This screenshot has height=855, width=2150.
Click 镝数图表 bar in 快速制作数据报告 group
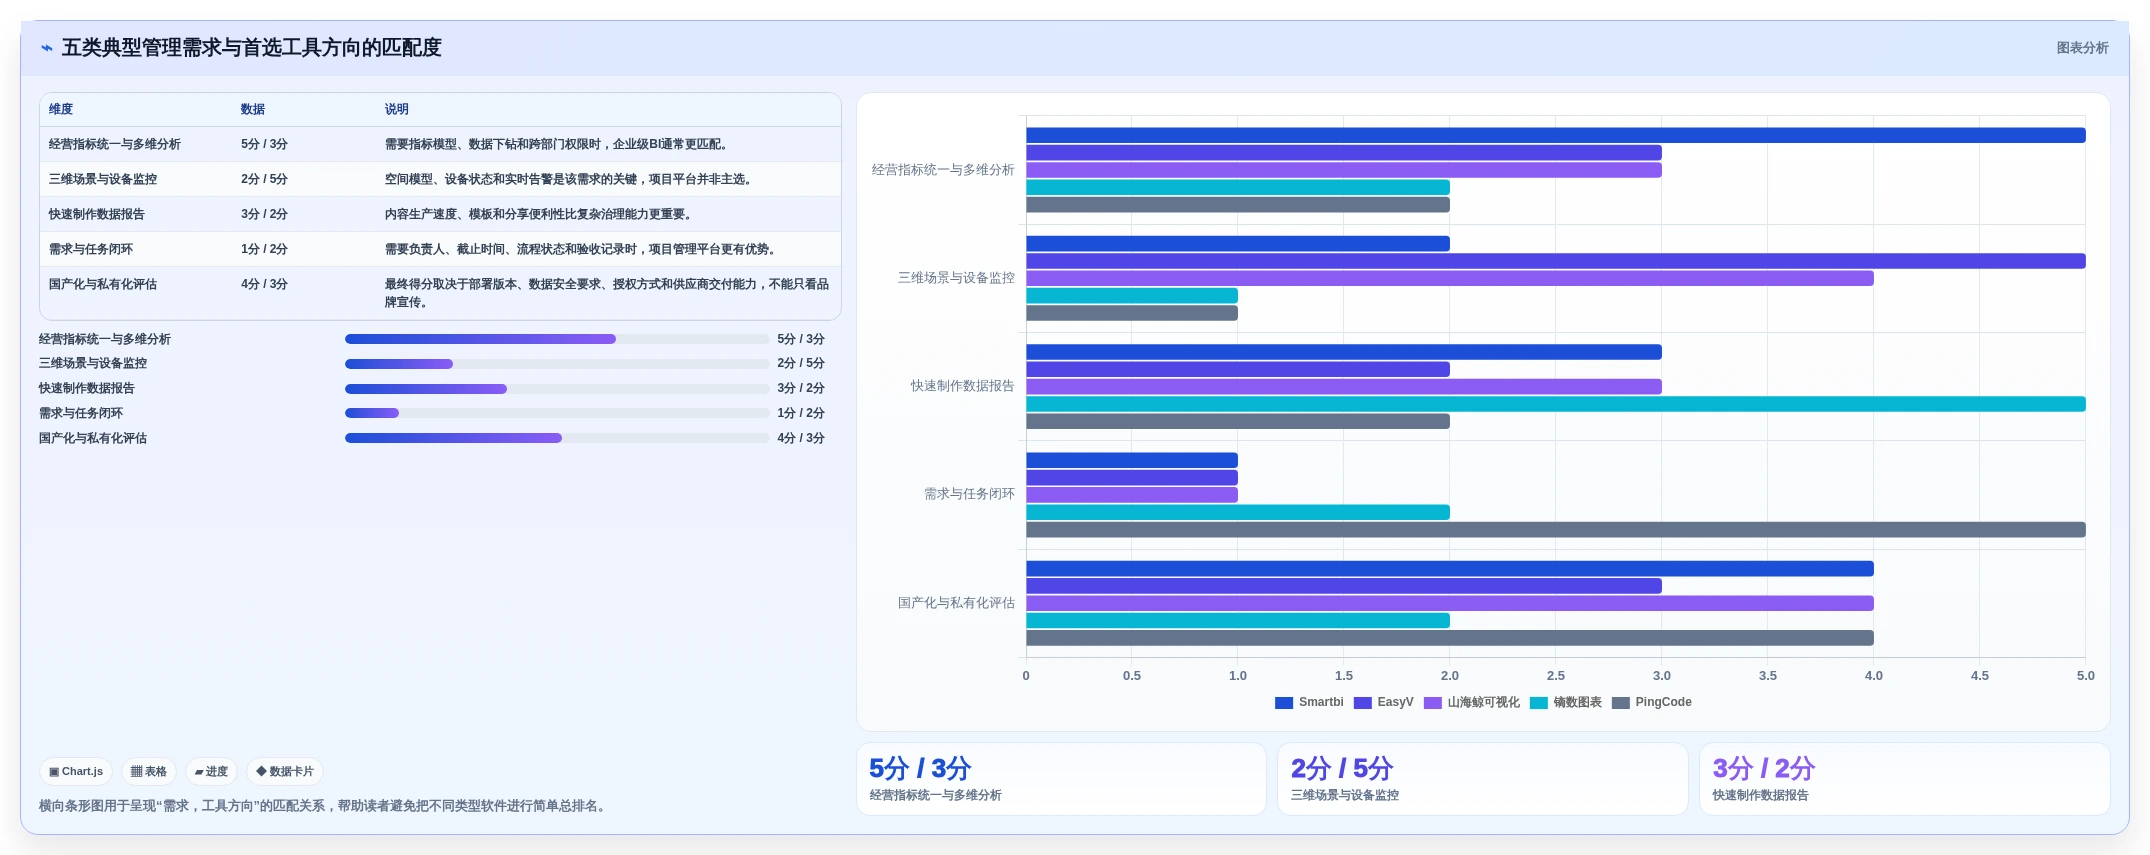point(1555,404)
